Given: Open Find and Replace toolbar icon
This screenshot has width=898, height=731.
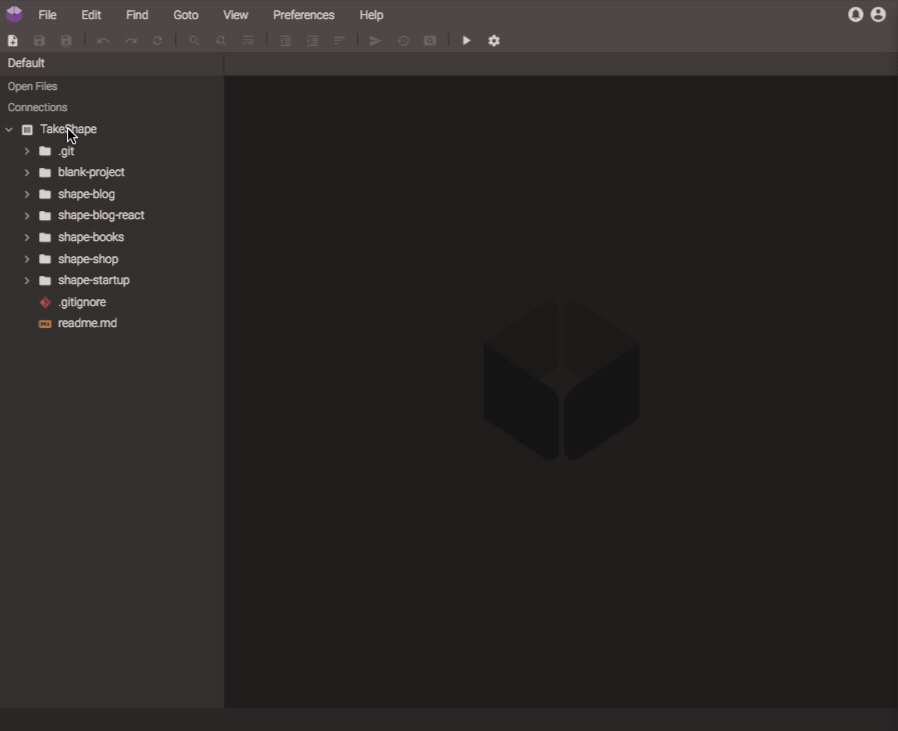Looking at the screenshot, I should pyautogui.click(x=221, y=41).
